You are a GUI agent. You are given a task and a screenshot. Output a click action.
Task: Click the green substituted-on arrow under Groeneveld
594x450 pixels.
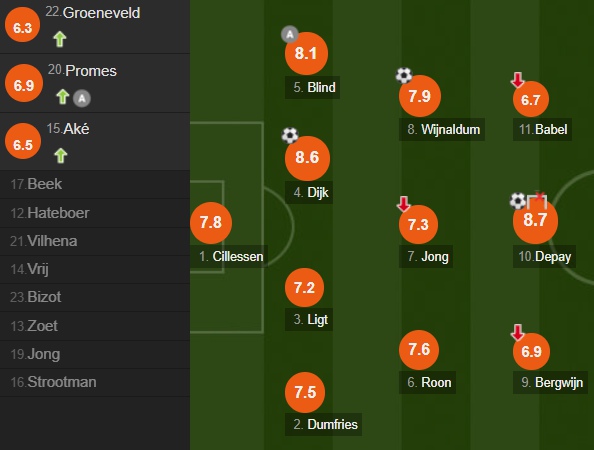(x=60, y=39)
